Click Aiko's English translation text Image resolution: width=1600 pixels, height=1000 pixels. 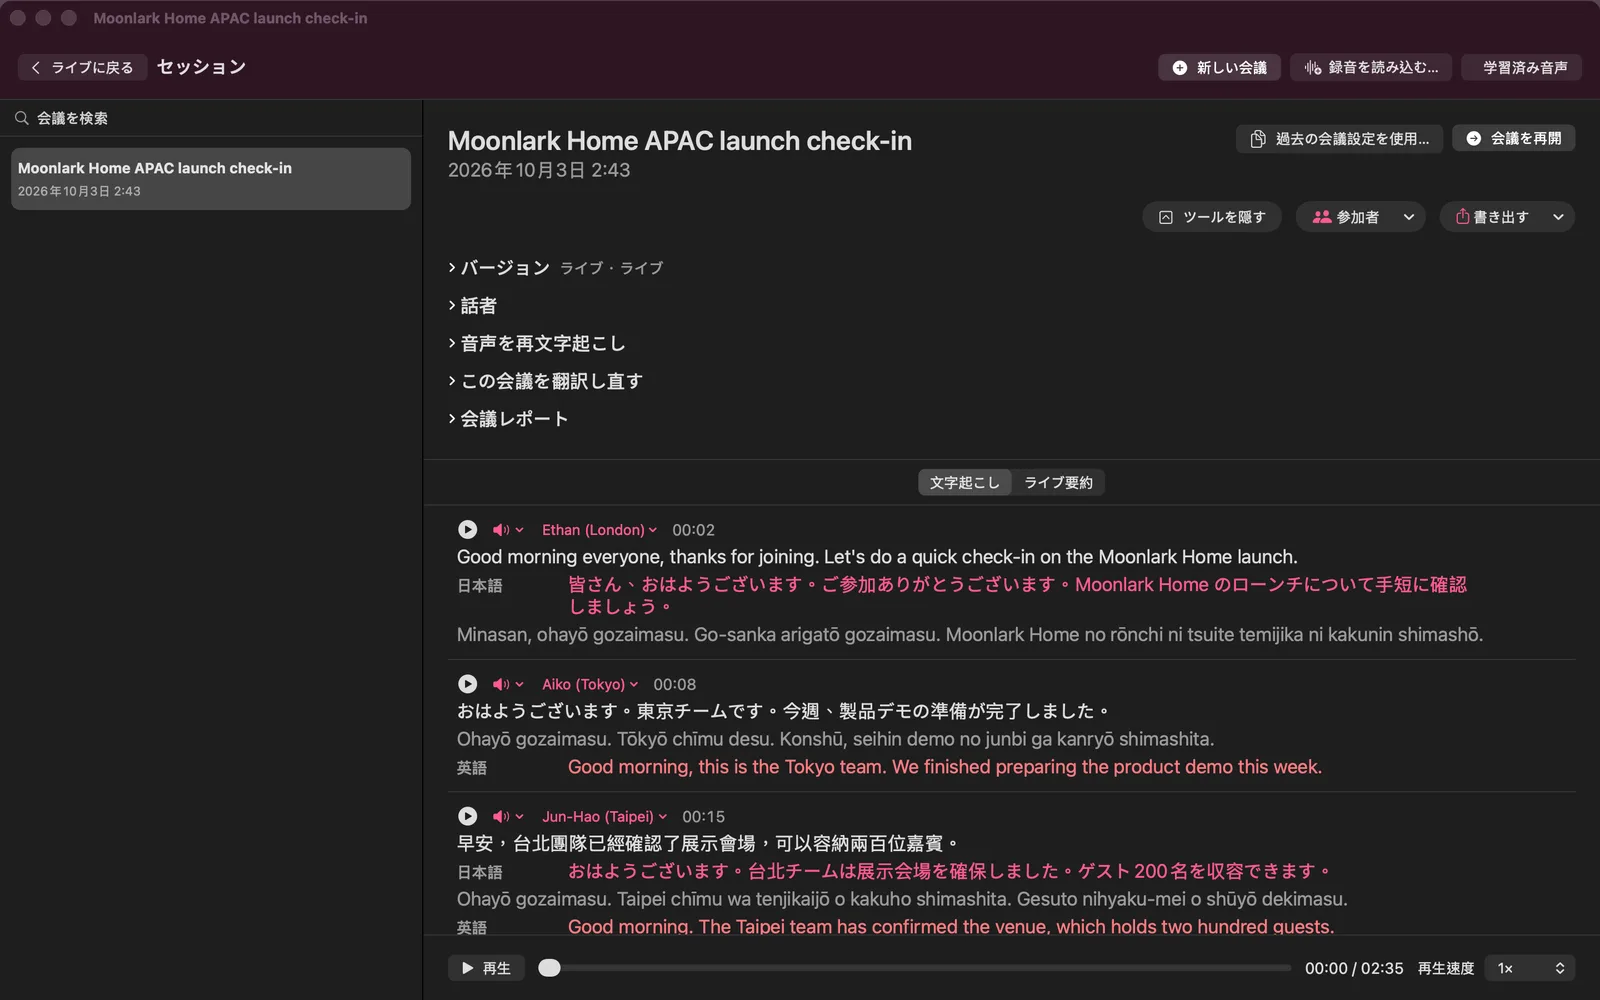pyautogui.click(x=945, y=767)
